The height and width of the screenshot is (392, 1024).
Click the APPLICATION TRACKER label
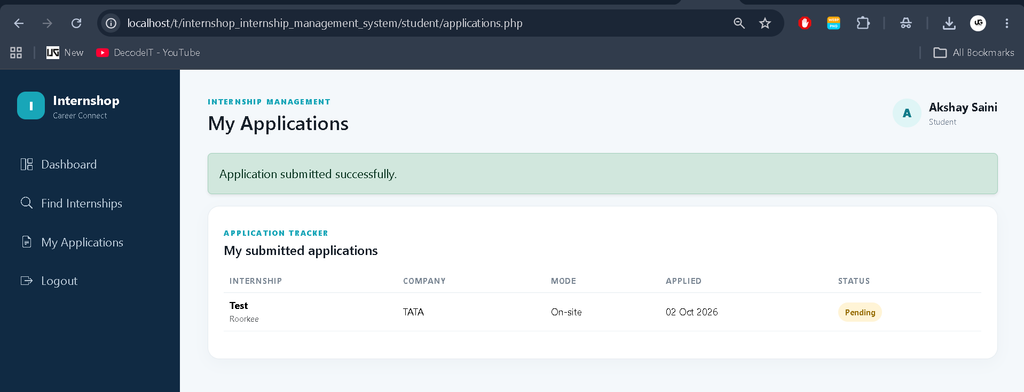click(x=276, y=233)
